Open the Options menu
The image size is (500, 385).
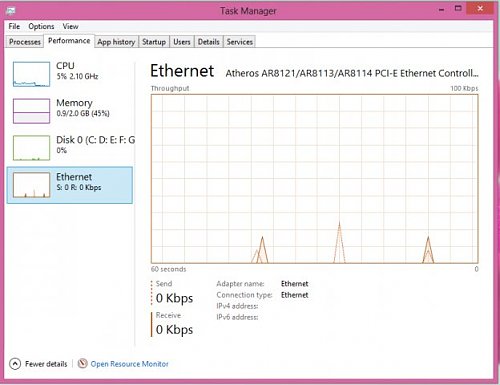tap(41, 26)
